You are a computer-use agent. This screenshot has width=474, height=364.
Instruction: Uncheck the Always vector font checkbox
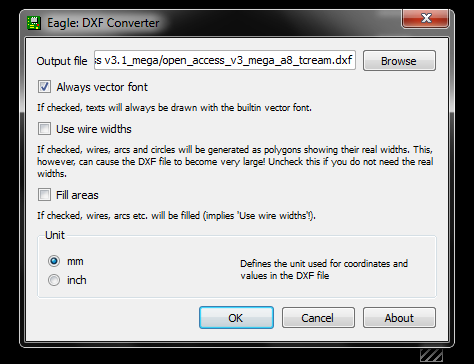44,87
